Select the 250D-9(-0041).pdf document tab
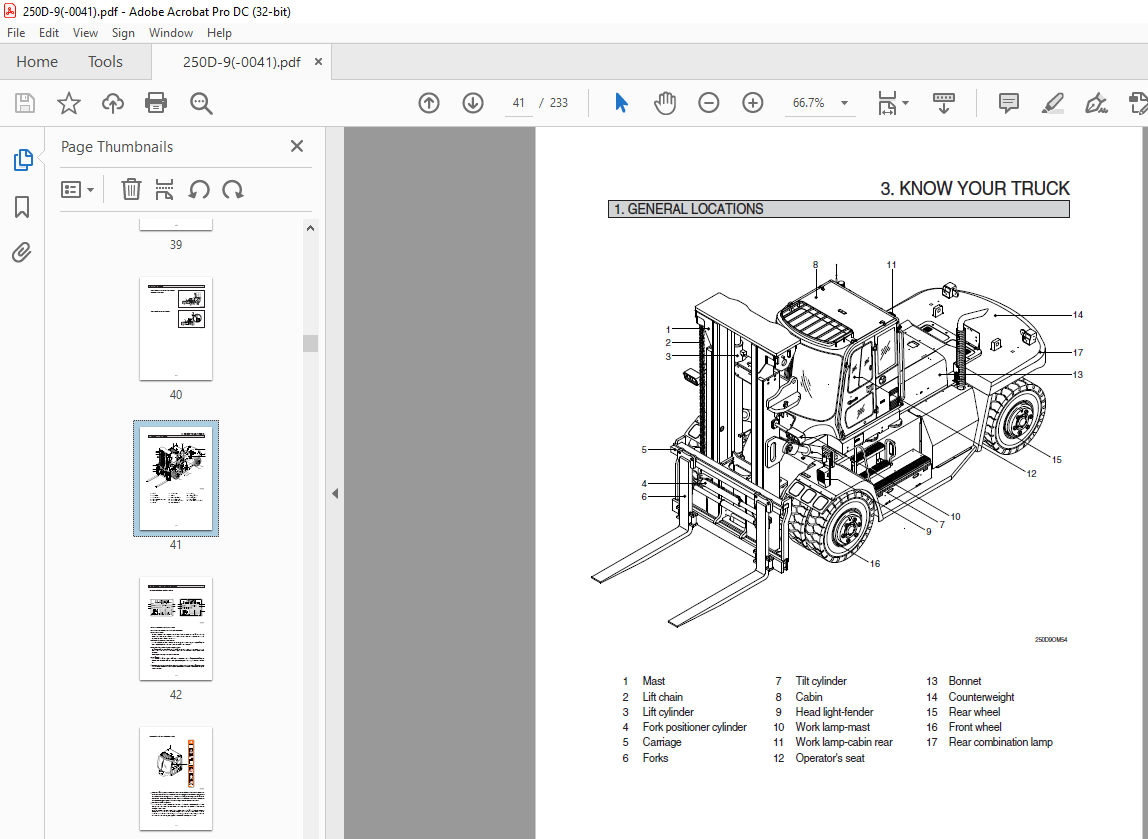Viewport: 1148px width, 839px height. [241, 62]
